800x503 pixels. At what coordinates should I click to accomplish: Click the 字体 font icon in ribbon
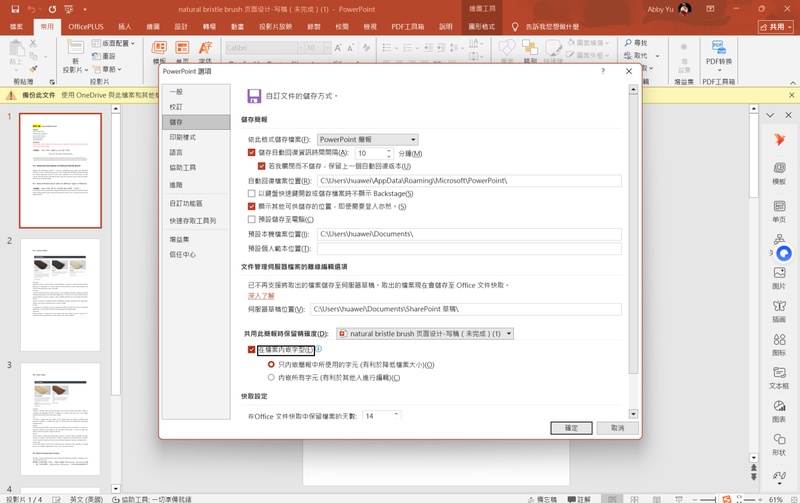(x=205, y=48)
